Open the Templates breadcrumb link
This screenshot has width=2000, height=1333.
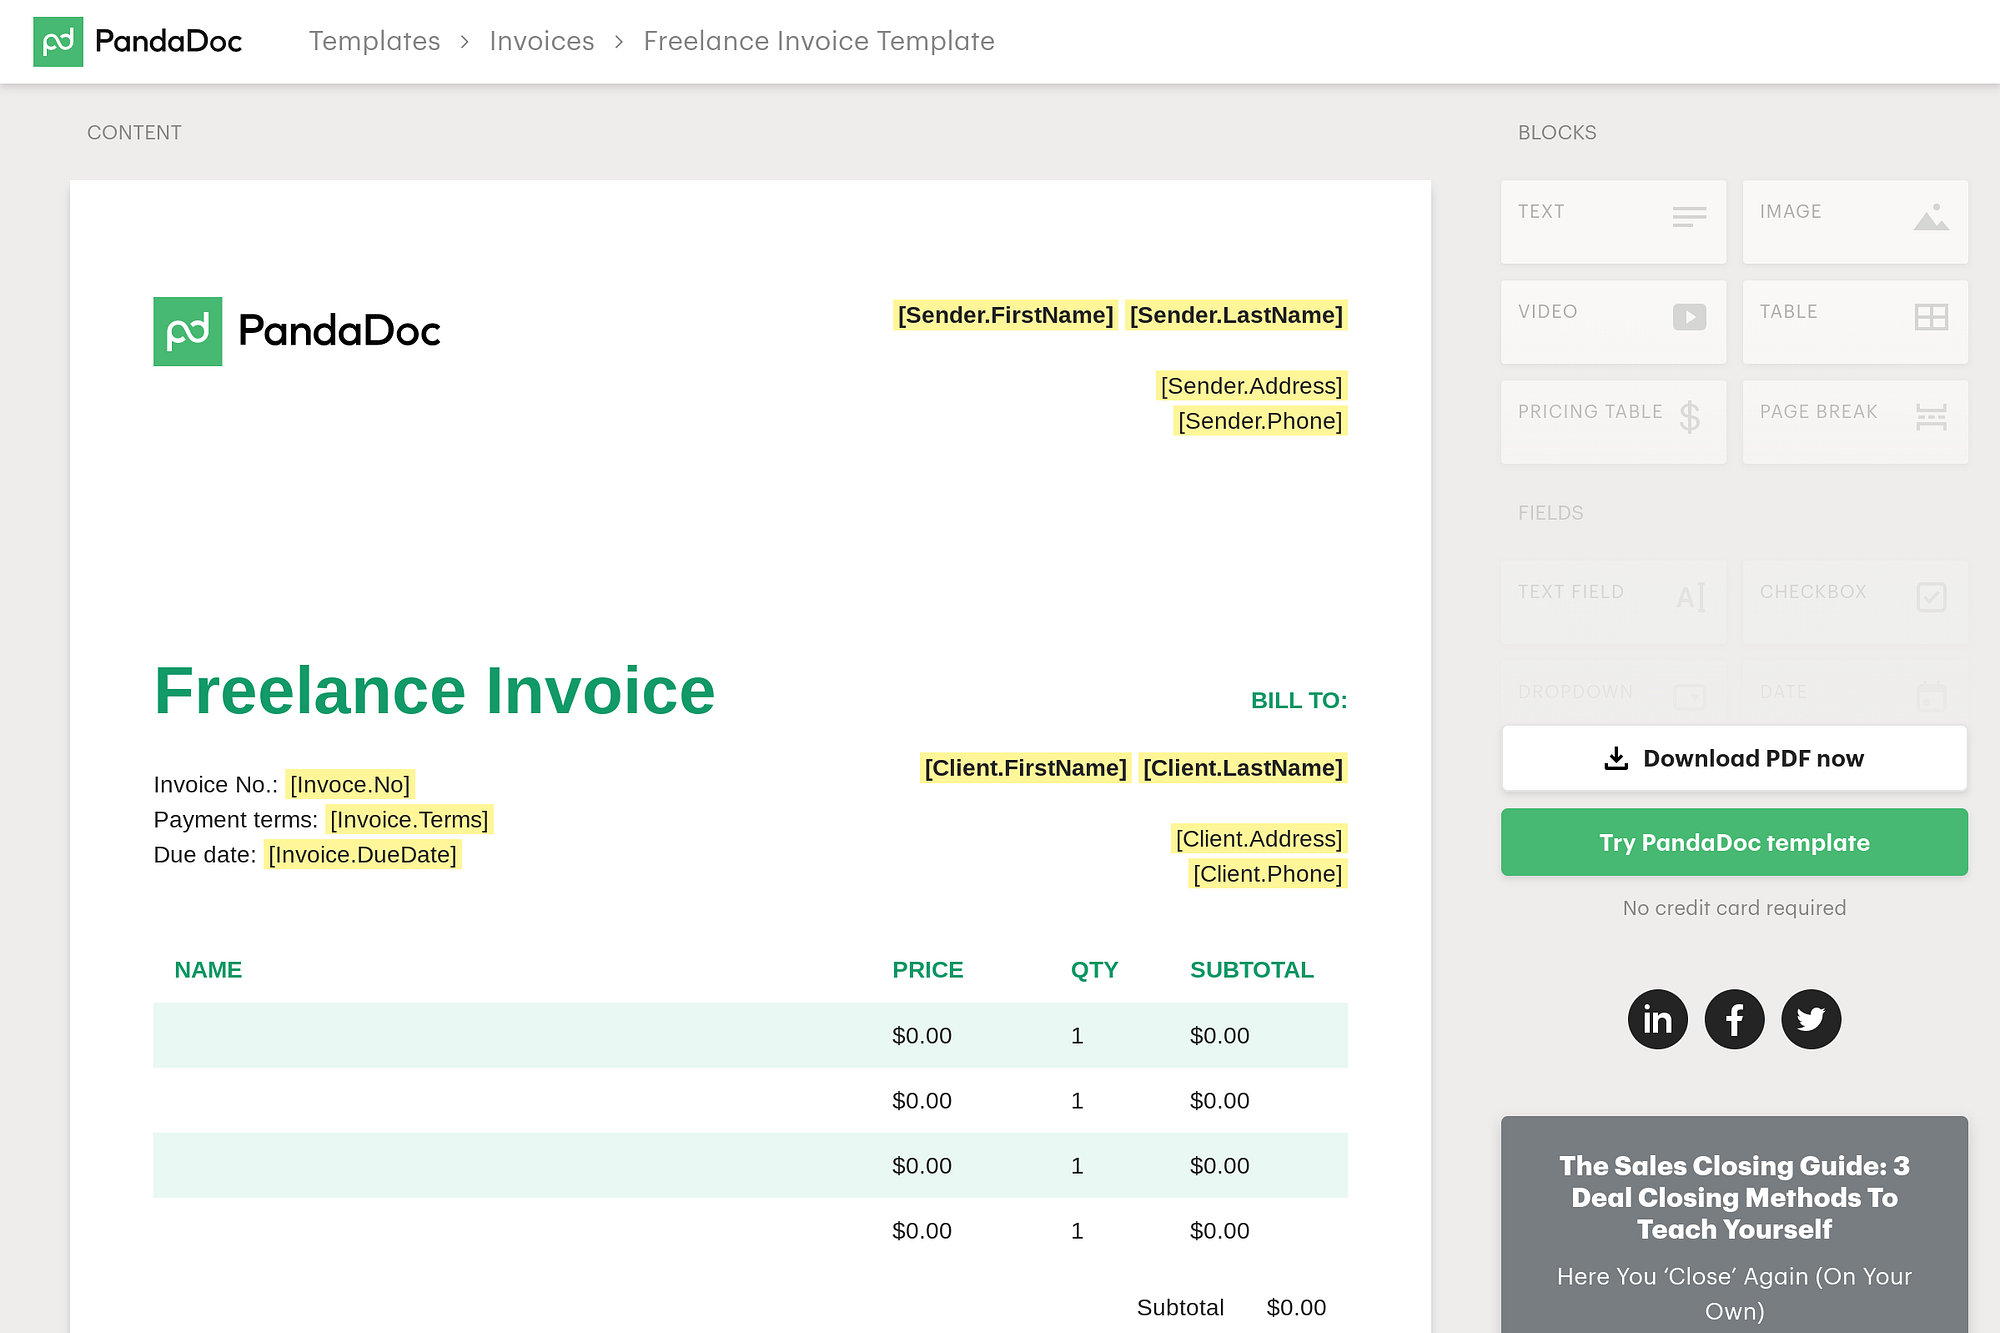point(374,41)
